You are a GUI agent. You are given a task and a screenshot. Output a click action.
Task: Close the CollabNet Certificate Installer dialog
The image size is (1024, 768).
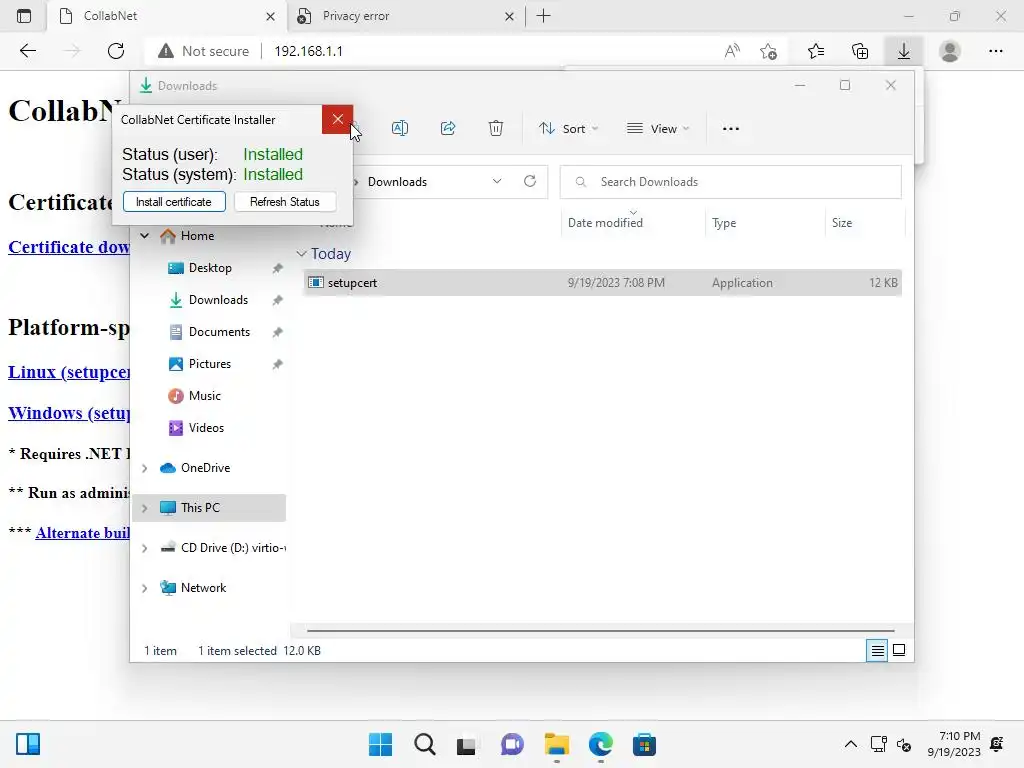click(x=338, y=119)
